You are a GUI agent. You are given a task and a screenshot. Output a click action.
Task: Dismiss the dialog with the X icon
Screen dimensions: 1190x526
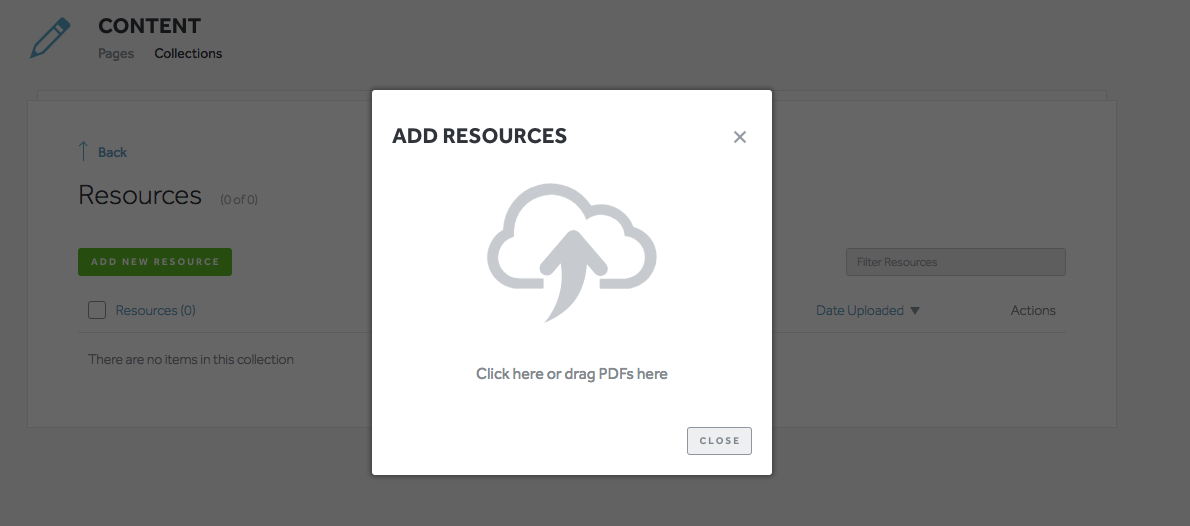740,137
